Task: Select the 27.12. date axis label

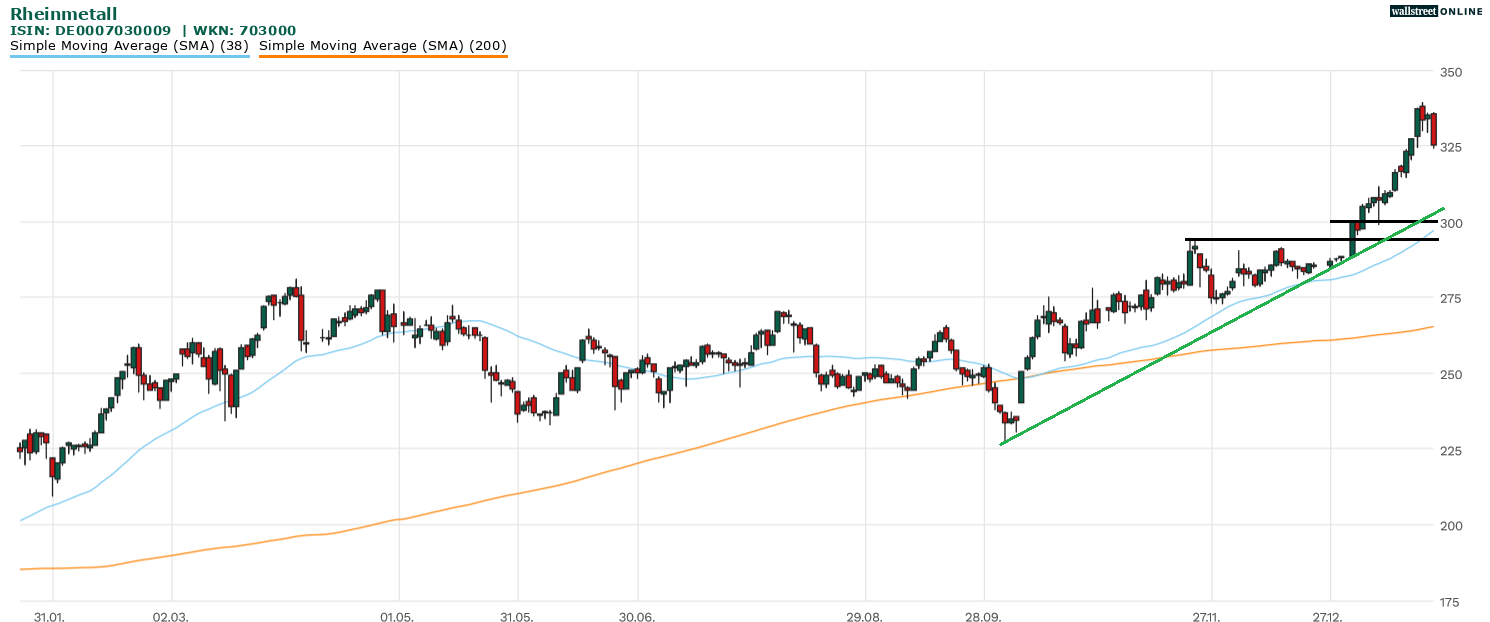Action: click(1329, 617)
